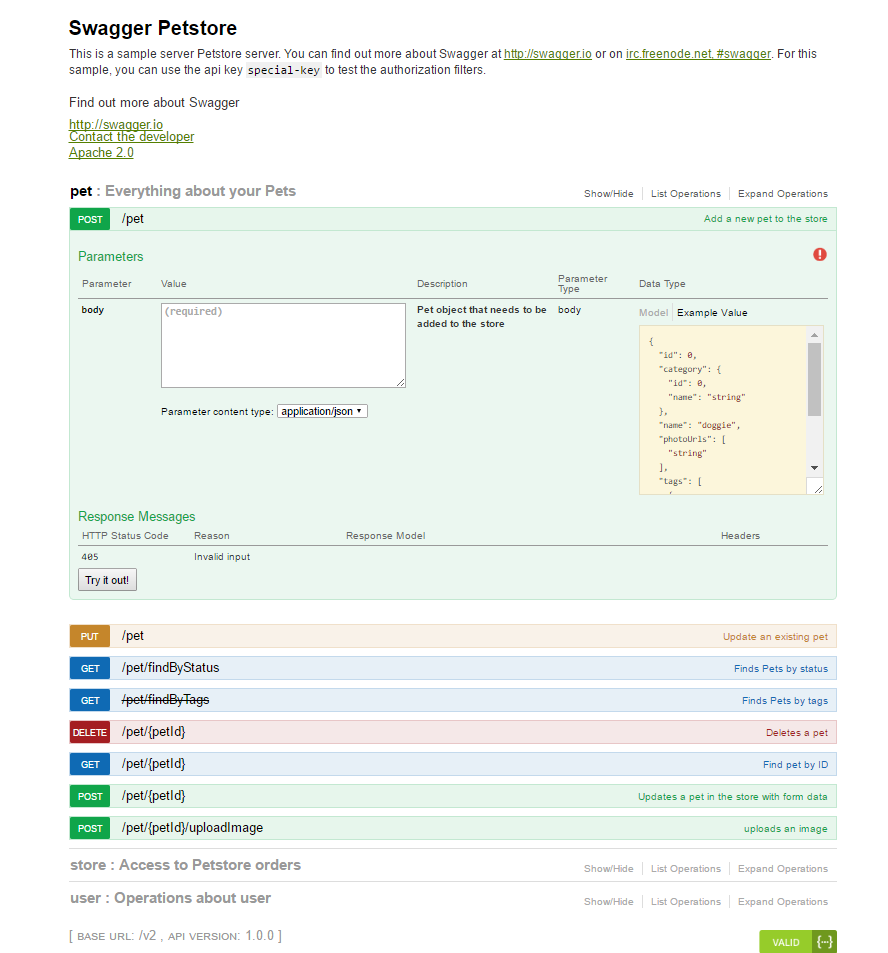Image resolution: width=888 pixels, height=953 pixels.
Task: Open the parameter content type dropdown
Action: coord(322,410)
